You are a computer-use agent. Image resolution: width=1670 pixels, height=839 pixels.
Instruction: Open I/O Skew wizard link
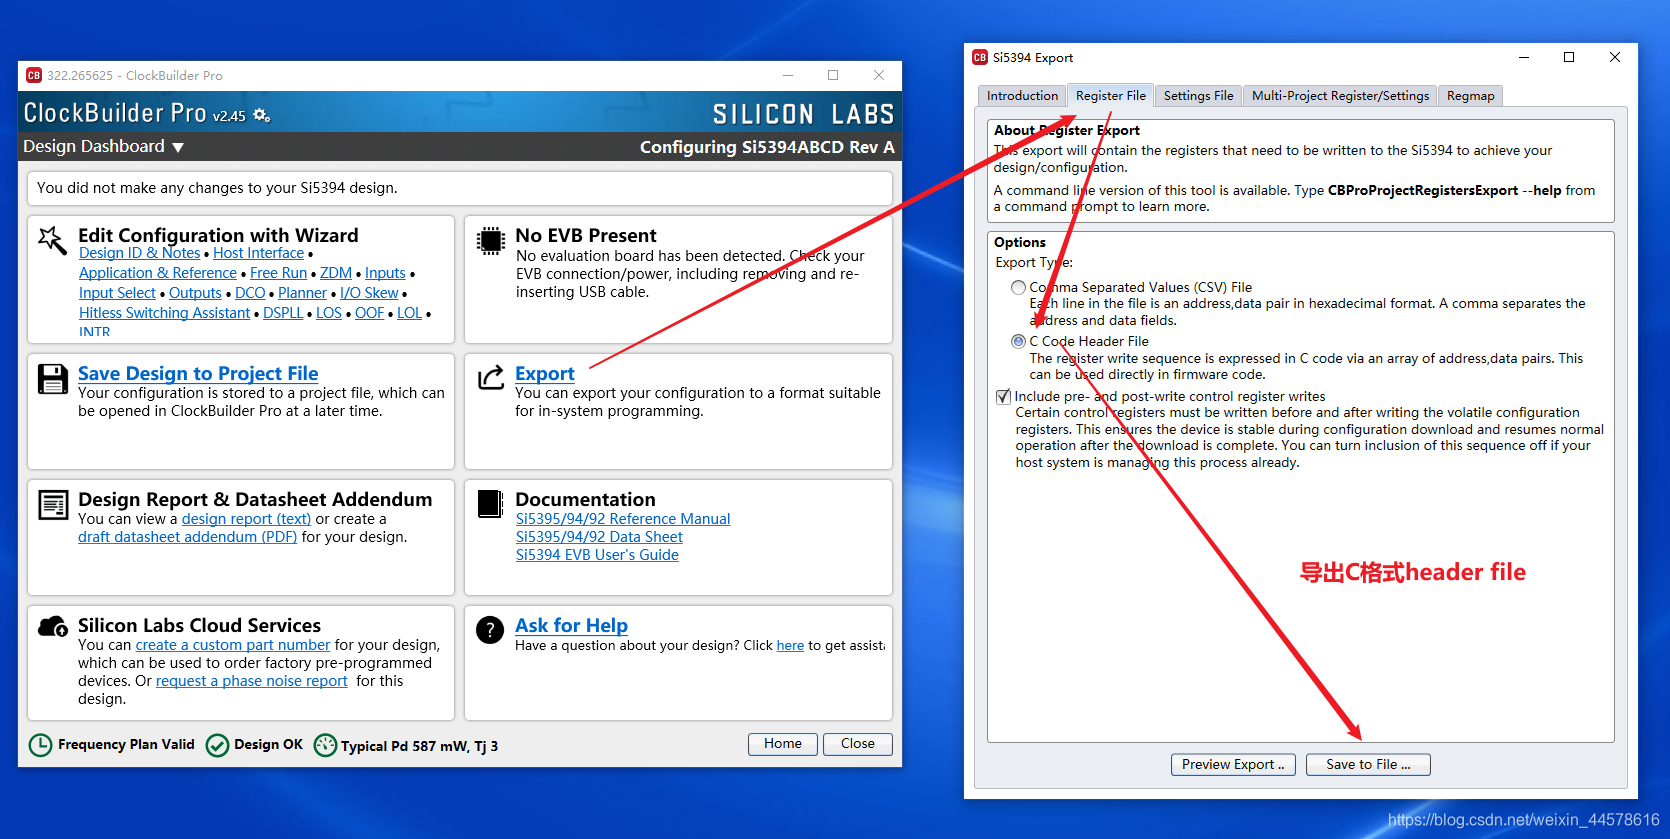[369, 293]
